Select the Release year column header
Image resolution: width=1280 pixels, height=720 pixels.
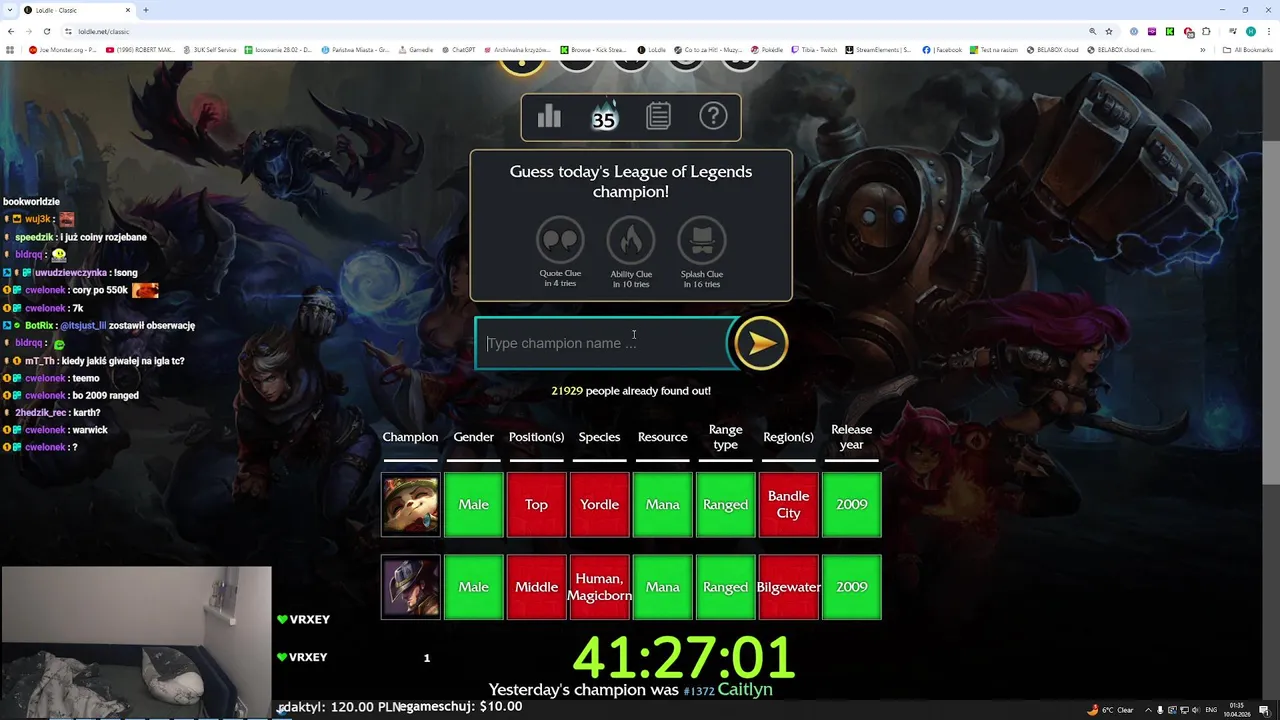(x=851, y=437)
